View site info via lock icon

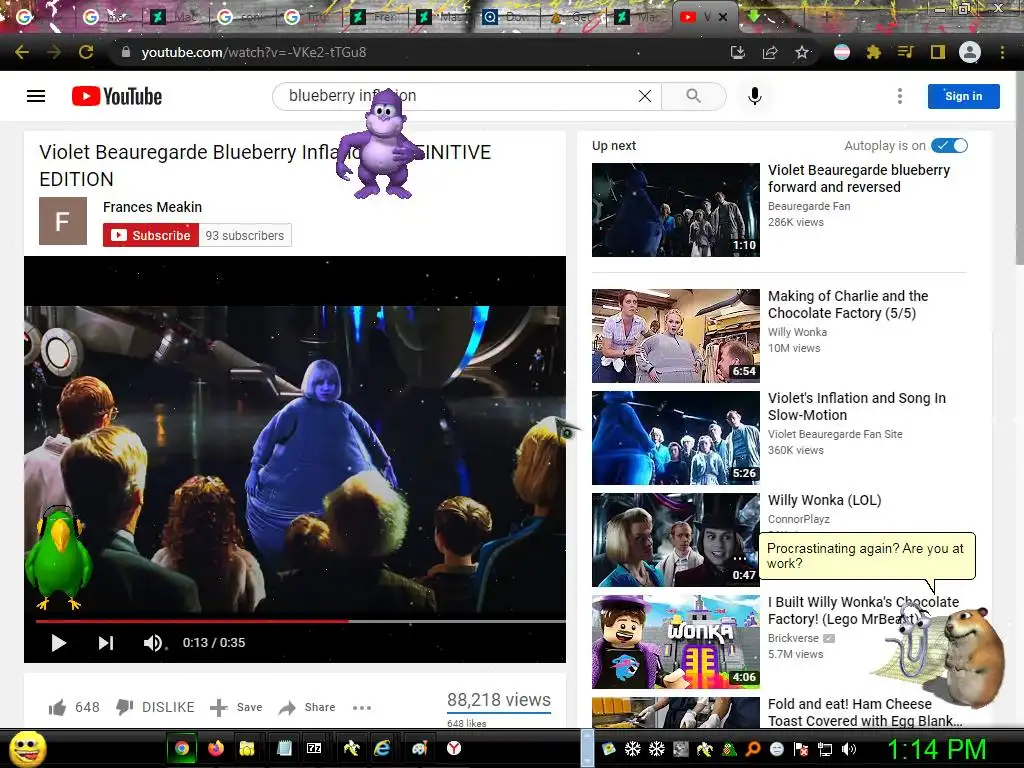click(x=125, y=52)
